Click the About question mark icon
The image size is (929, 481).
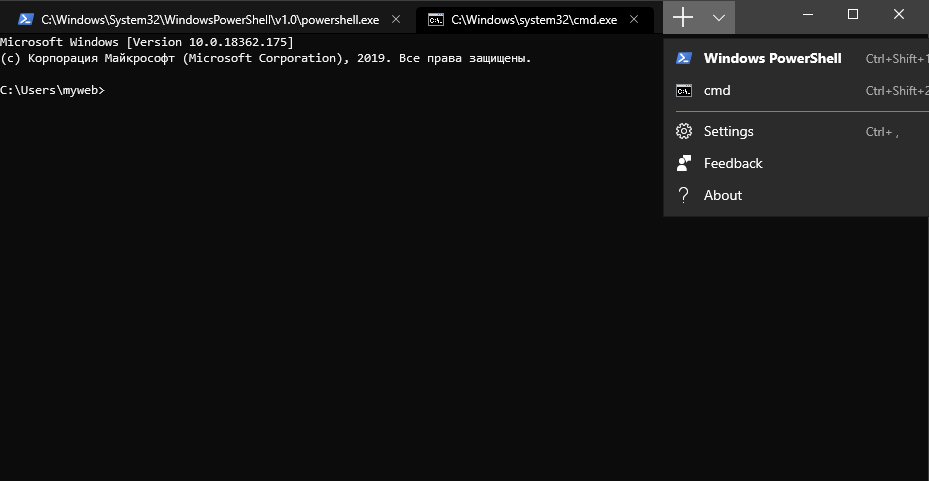click(684, 195)
